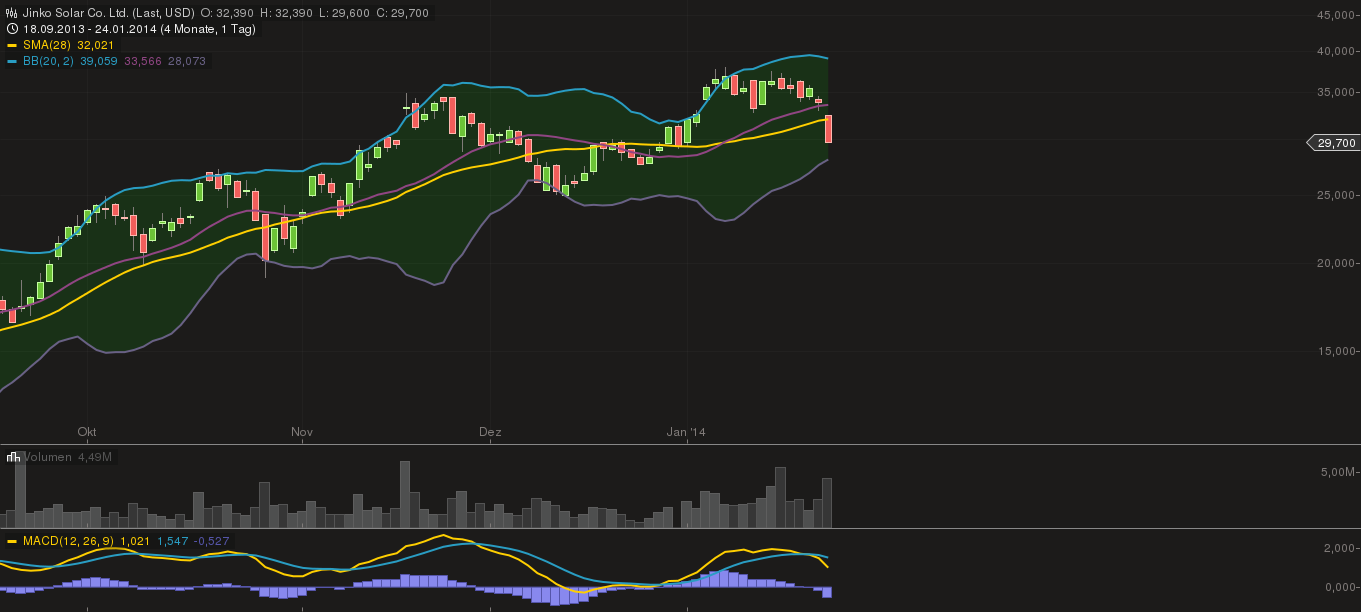Click the bar-chart icon beside Volumen
Viewport: 1361px width, 612px height.
point(13,457)
